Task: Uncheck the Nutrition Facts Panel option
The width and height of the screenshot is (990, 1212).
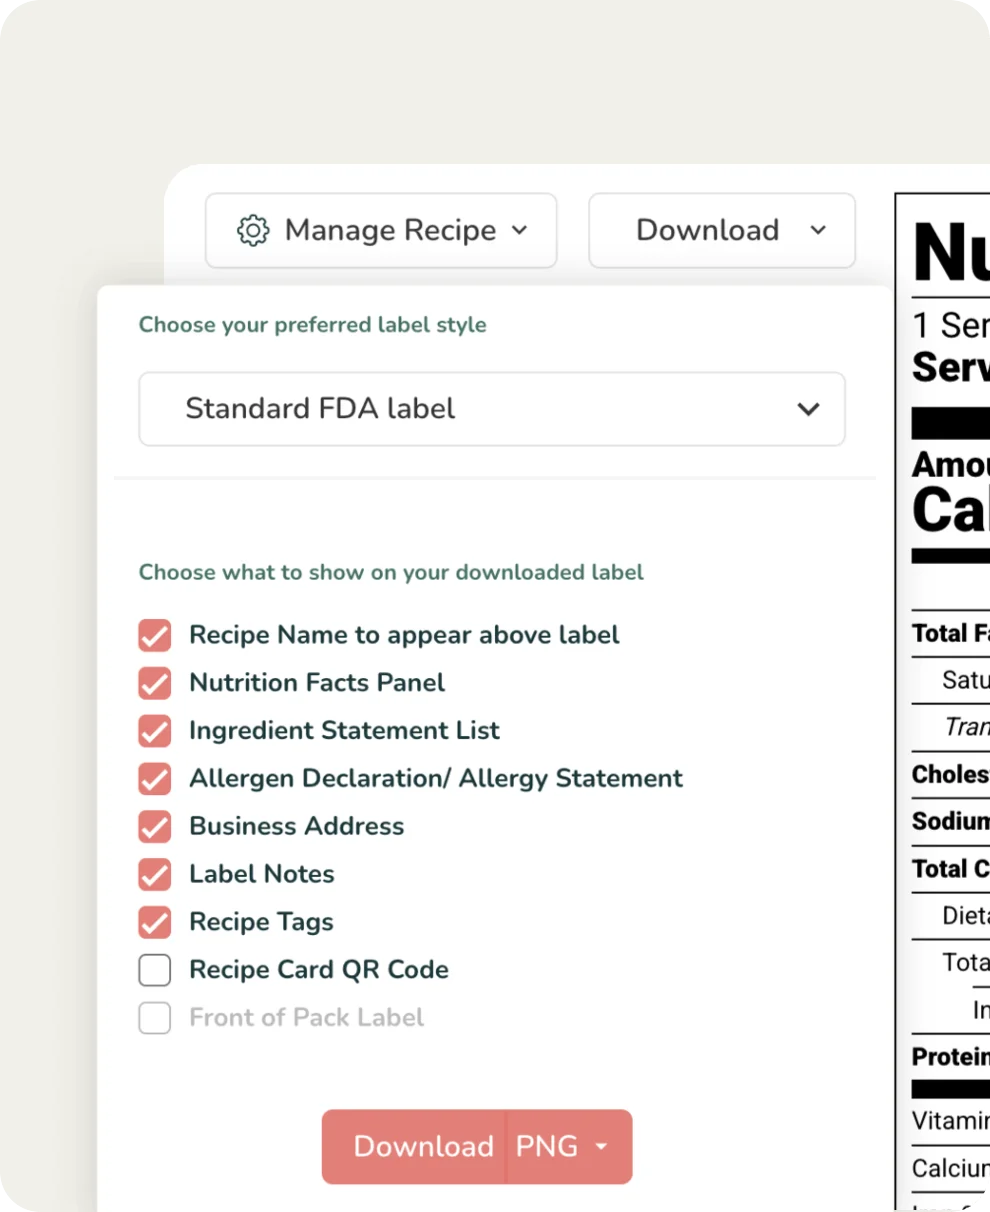Action: [154, 683]
